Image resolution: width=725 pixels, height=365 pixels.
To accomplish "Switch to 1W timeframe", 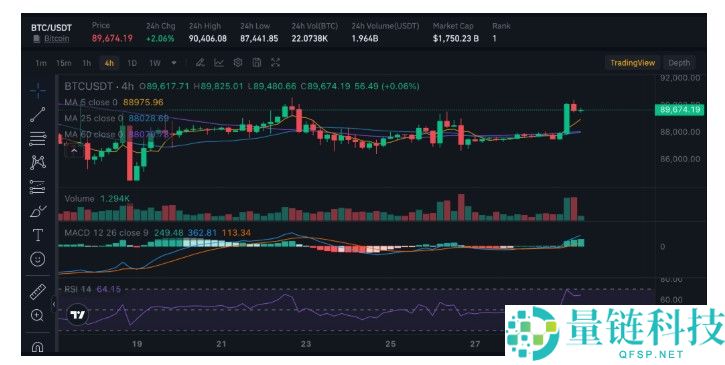I will (x=154, y=63).
